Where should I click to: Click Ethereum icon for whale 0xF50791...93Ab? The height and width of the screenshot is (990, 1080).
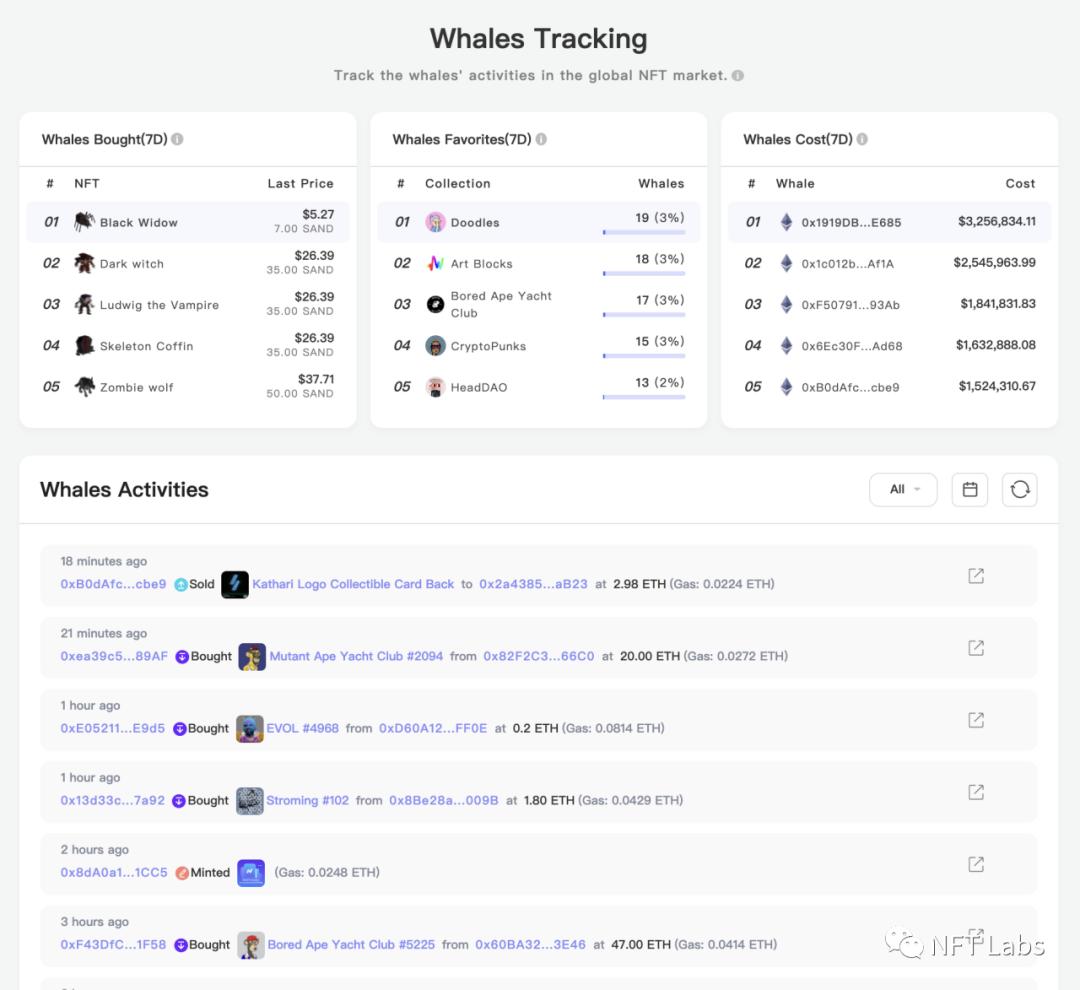(x=787, y=305)
